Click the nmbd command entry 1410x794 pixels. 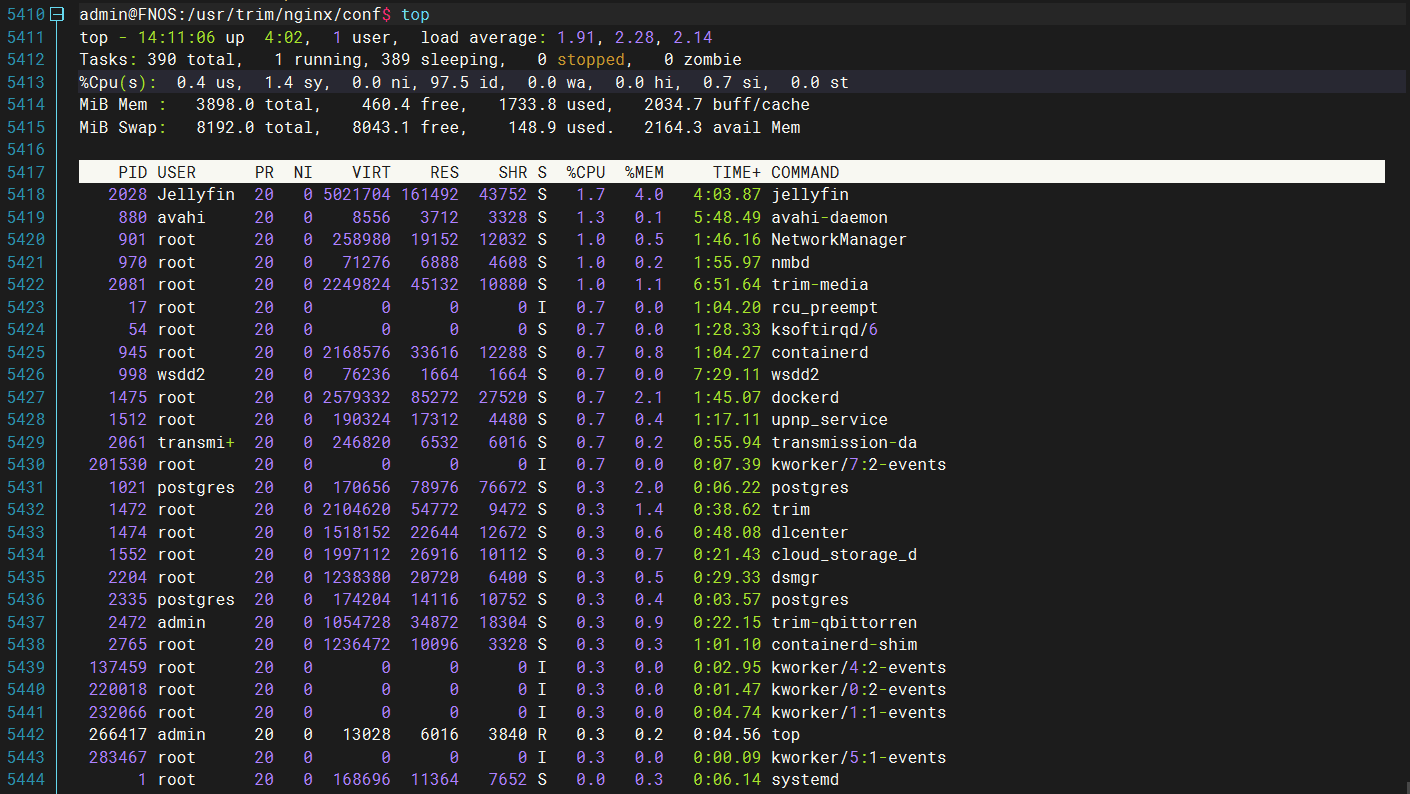[790, 262]
